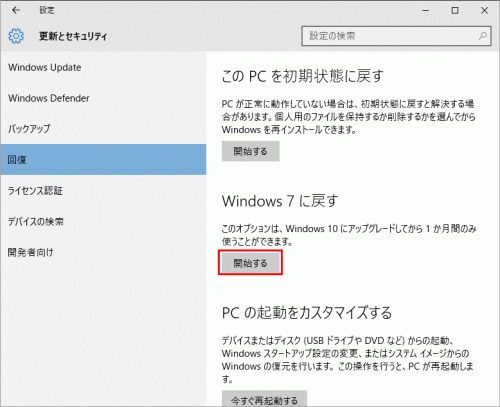Click the この PC を初期状態に戻す heading

(303, 76)
